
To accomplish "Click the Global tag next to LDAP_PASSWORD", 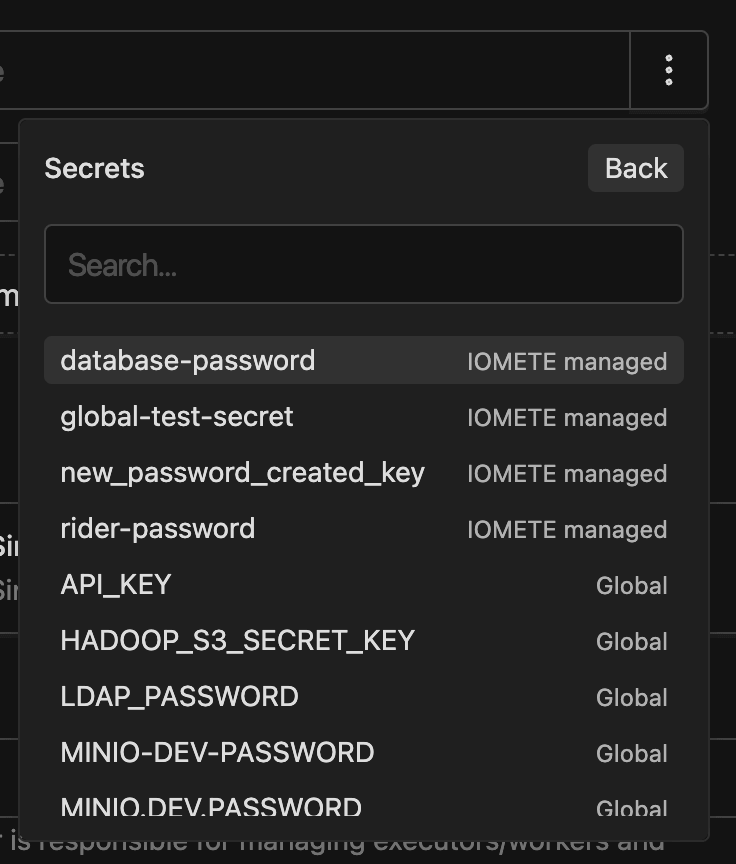I will 631,697.
